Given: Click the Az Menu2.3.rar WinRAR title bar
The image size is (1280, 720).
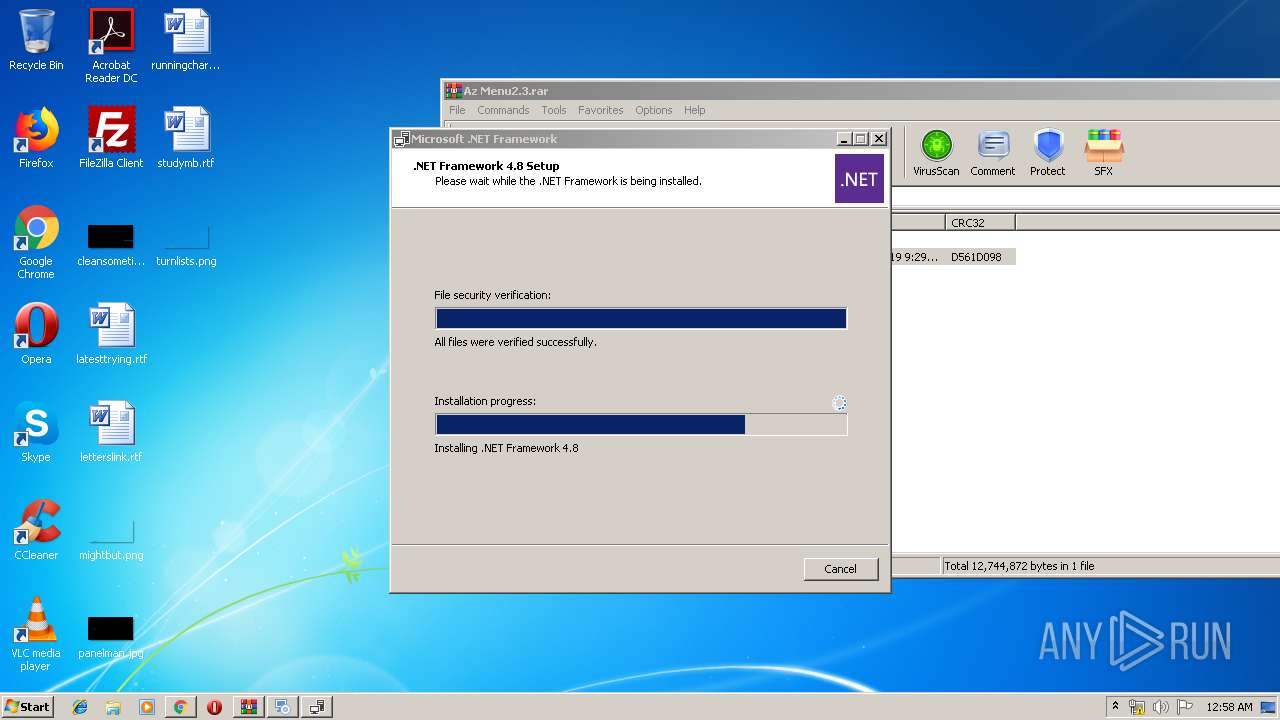Looking at the screenshot, I should click(x=860, y=90).
